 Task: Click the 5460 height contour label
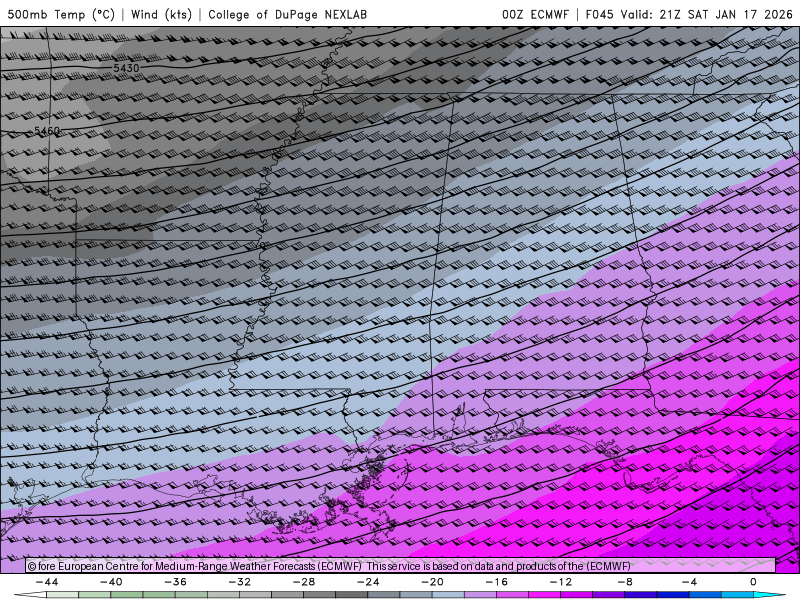tap(47, 131)
